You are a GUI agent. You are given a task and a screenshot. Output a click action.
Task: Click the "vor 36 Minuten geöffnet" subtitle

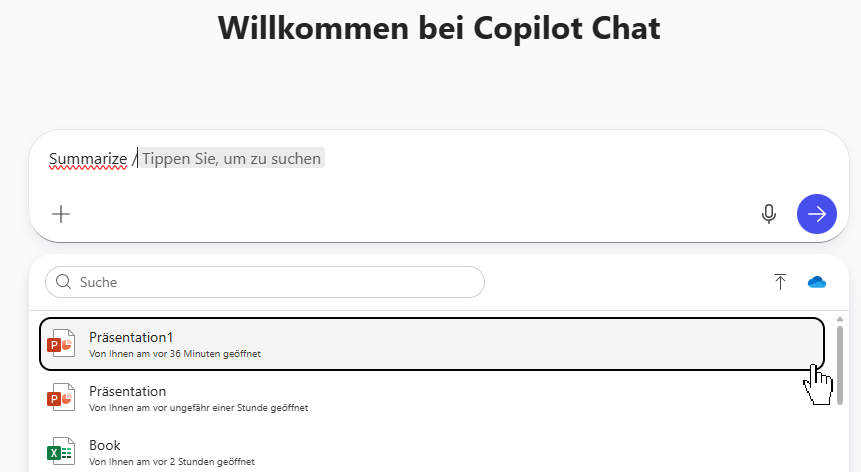click(x=175, y=354)
